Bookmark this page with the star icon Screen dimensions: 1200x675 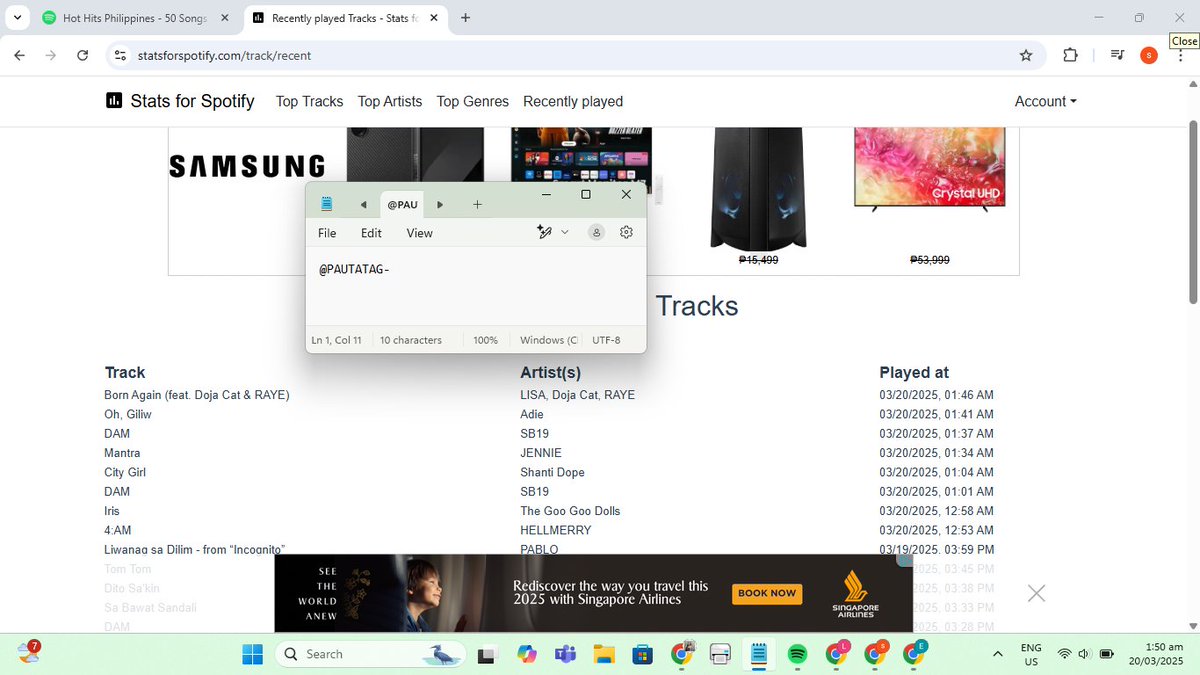pyautogui.click(x=1026, y=55)
